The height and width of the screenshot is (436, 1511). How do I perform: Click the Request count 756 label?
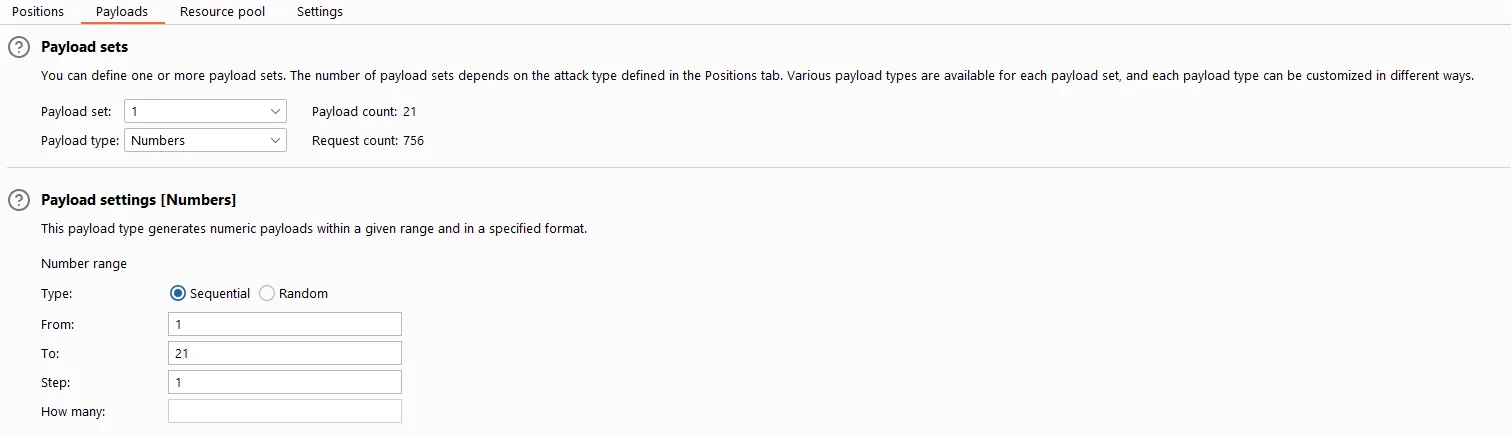pyautogui.click(x=368, y=141)
